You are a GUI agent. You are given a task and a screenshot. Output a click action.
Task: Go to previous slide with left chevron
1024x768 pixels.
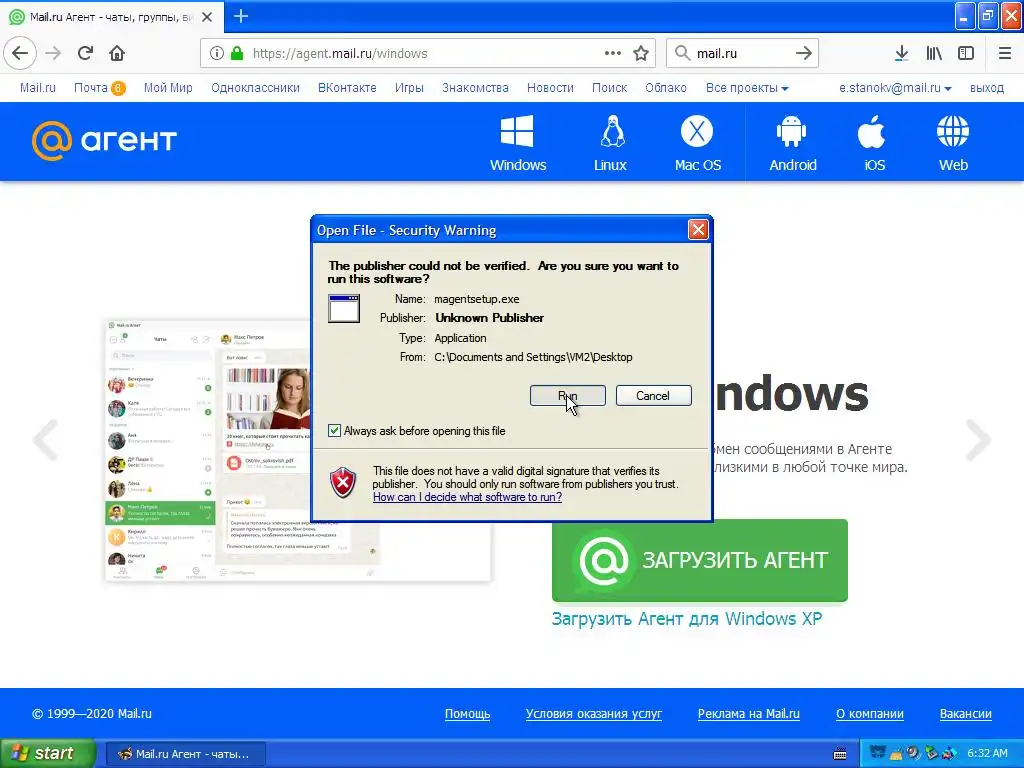click(46, 440)
